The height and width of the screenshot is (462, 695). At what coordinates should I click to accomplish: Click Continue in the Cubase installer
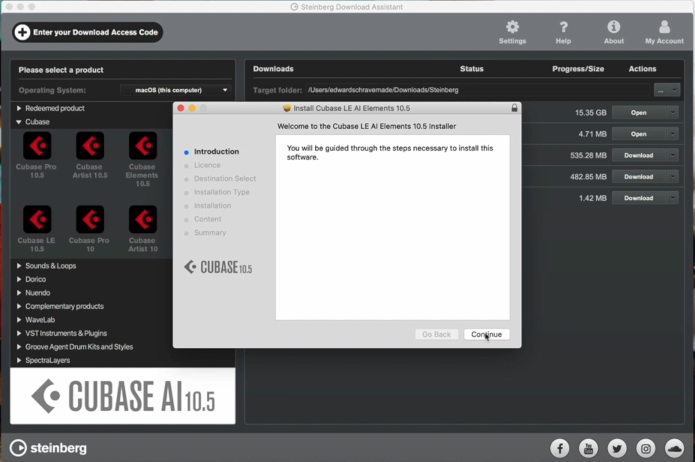[x=487, y=334]
